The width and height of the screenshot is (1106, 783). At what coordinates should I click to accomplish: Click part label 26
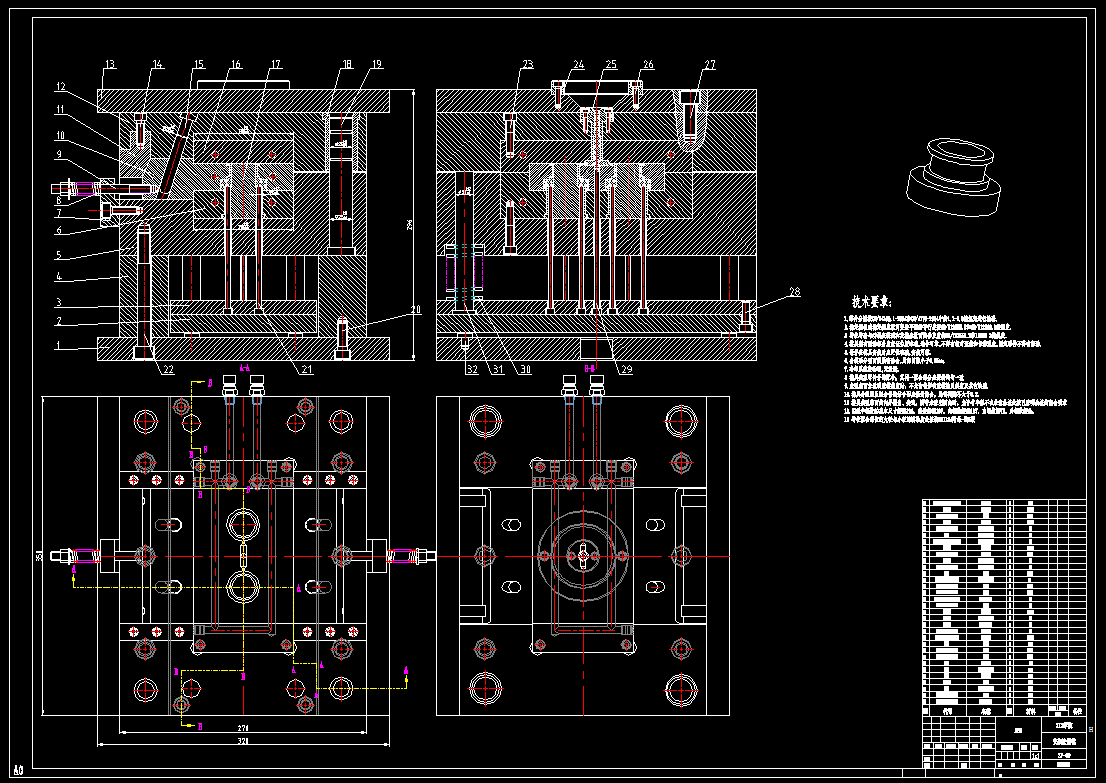coord(648,64)
